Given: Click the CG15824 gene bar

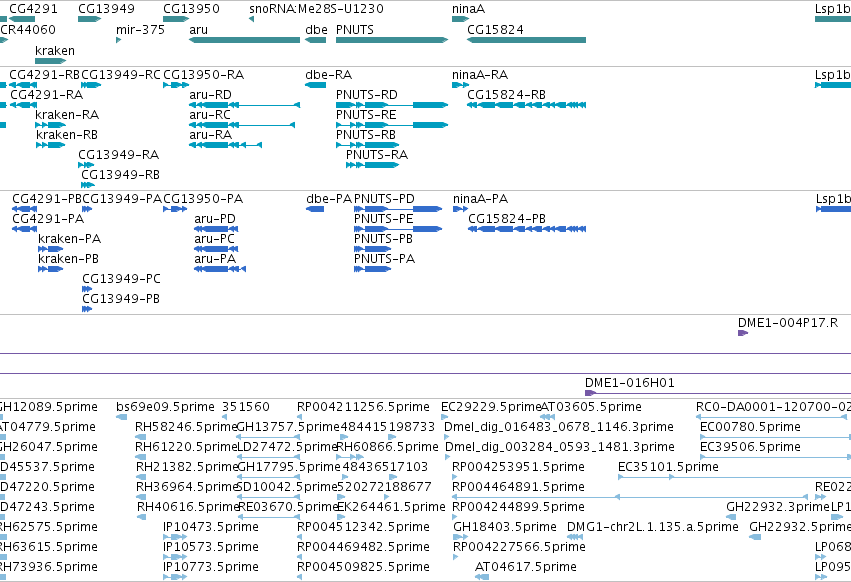Looking at the screenshot, I should pos(526,40).
